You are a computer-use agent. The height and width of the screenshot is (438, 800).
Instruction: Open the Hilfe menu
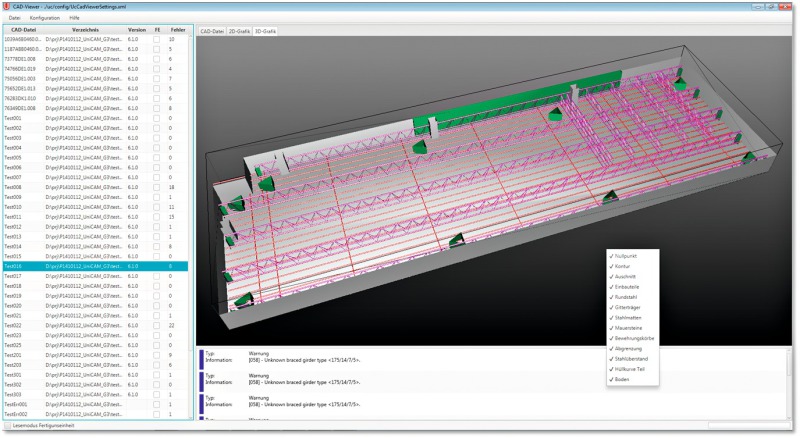tap(74, 18)
